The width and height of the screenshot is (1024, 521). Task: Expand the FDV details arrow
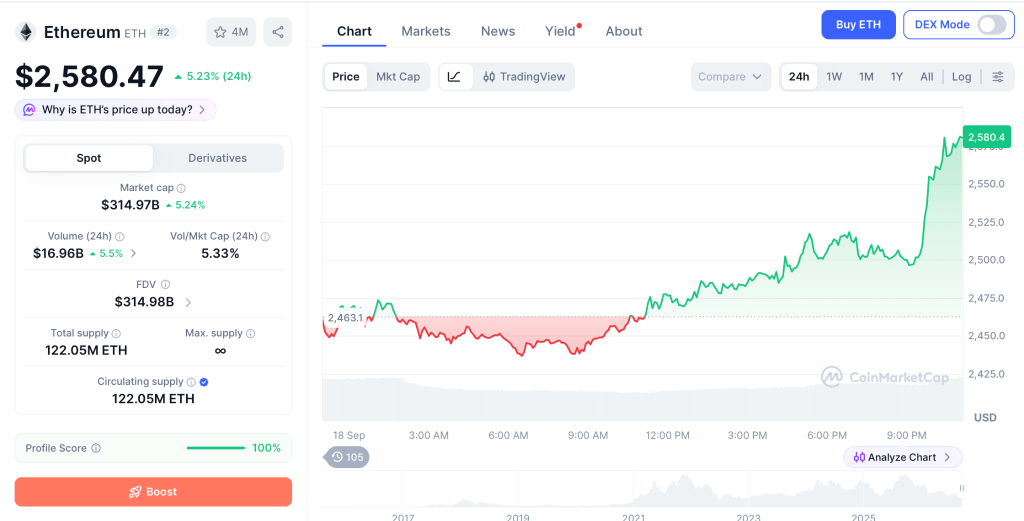click(188, 302)
